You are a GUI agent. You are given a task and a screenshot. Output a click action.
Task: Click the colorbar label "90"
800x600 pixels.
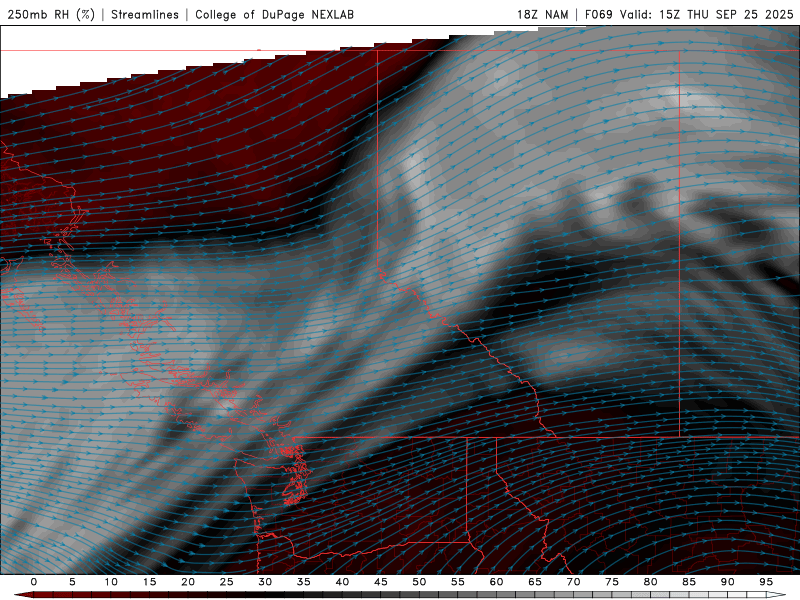pos(727,582)
